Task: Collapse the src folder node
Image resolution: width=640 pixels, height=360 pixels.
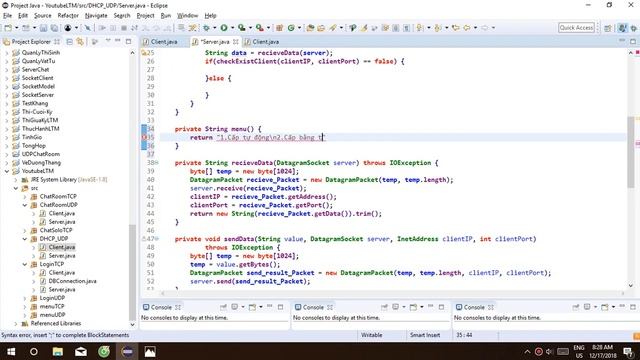Action: pos(16,188)
